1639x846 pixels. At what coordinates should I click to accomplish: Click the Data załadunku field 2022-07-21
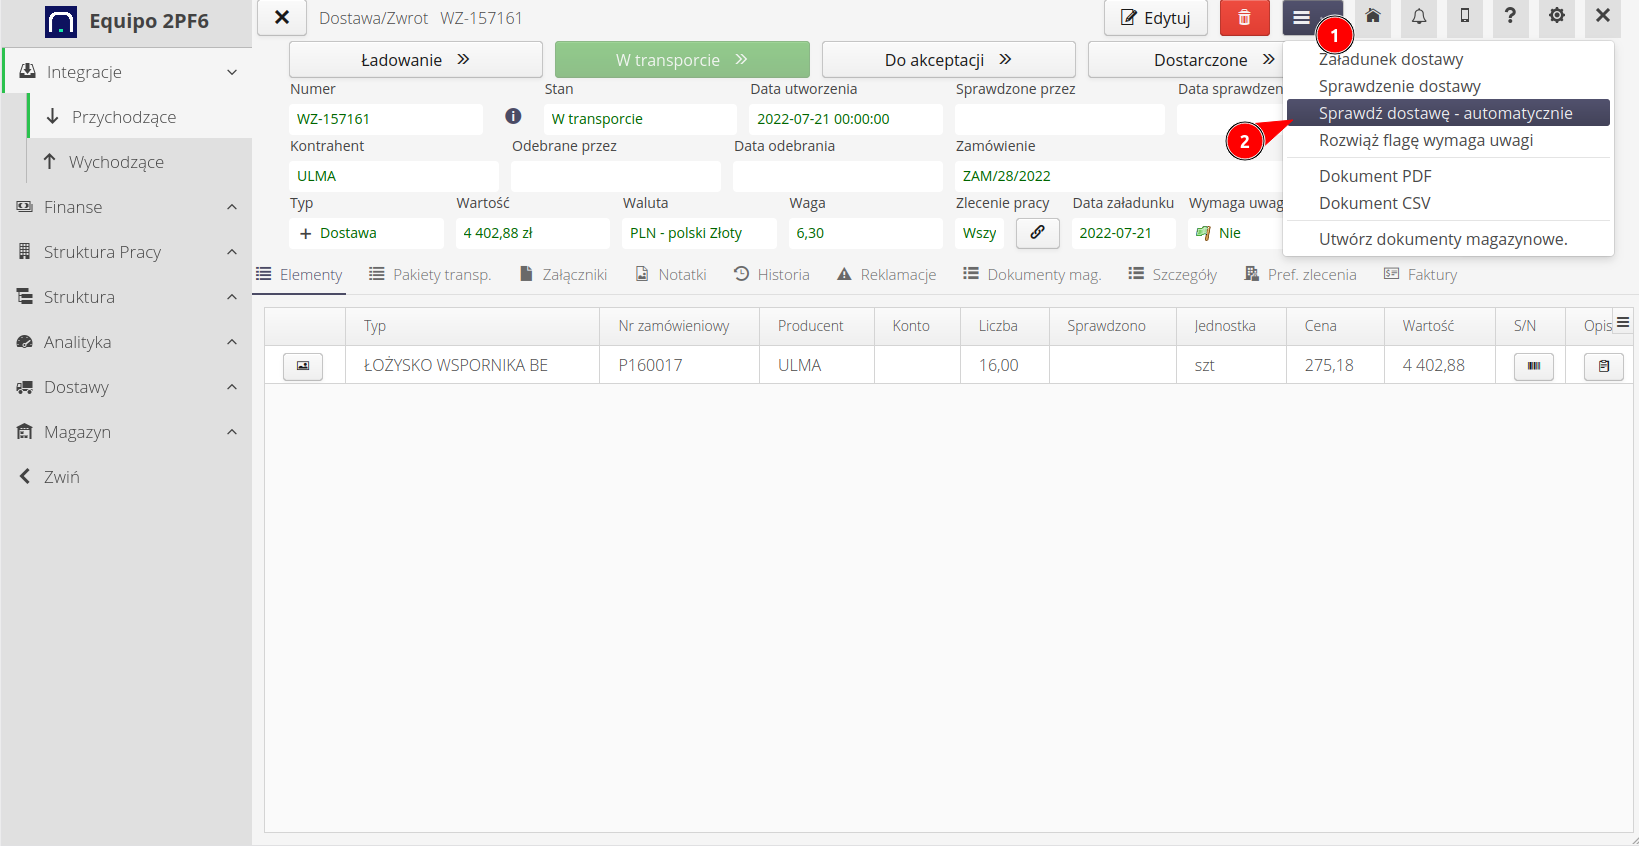[1124, 233]
